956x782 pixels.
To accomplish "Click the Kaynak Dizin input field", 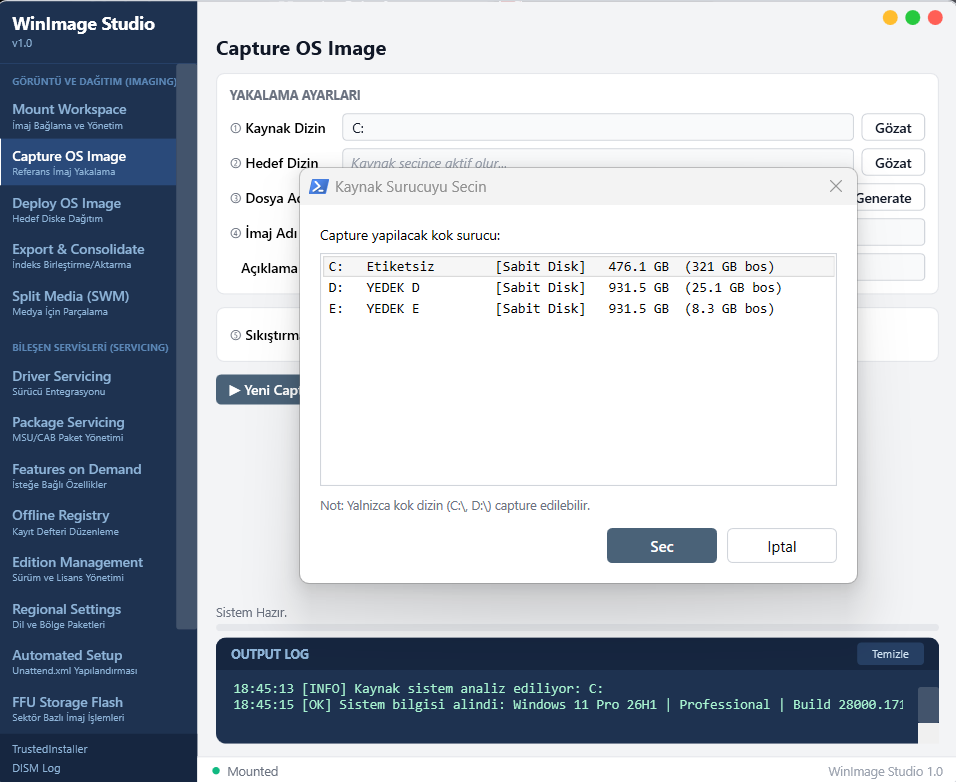I will pos(598,128).
